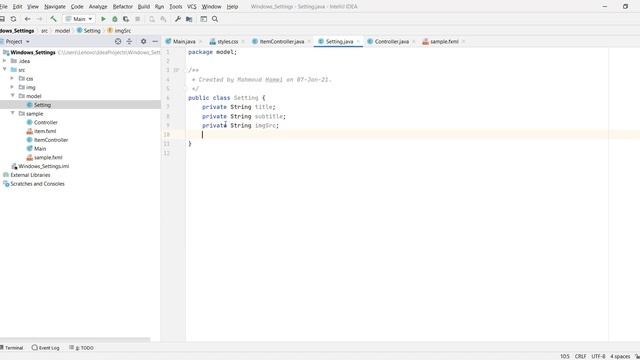Select item.fxml in project tree
The width and height of the screenshot is (640, 360).
click(x=45, y=131)
